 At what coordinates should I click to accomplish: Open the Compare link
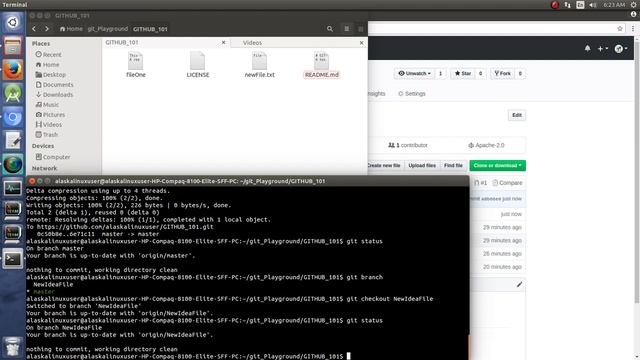(x=507, y=183)
